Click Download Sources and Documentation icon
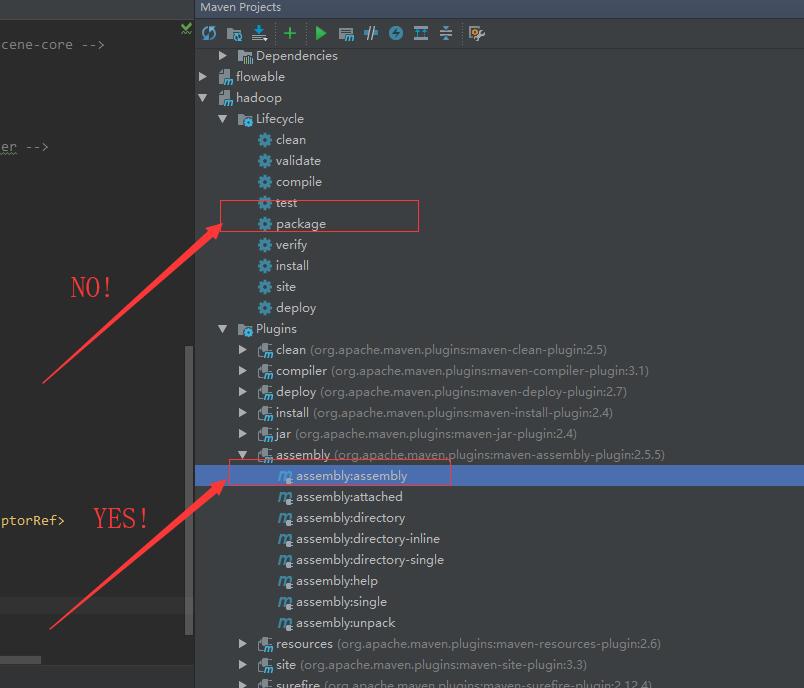Image resolution: width=804 pixels, height=688 pixels. [259, 33]
